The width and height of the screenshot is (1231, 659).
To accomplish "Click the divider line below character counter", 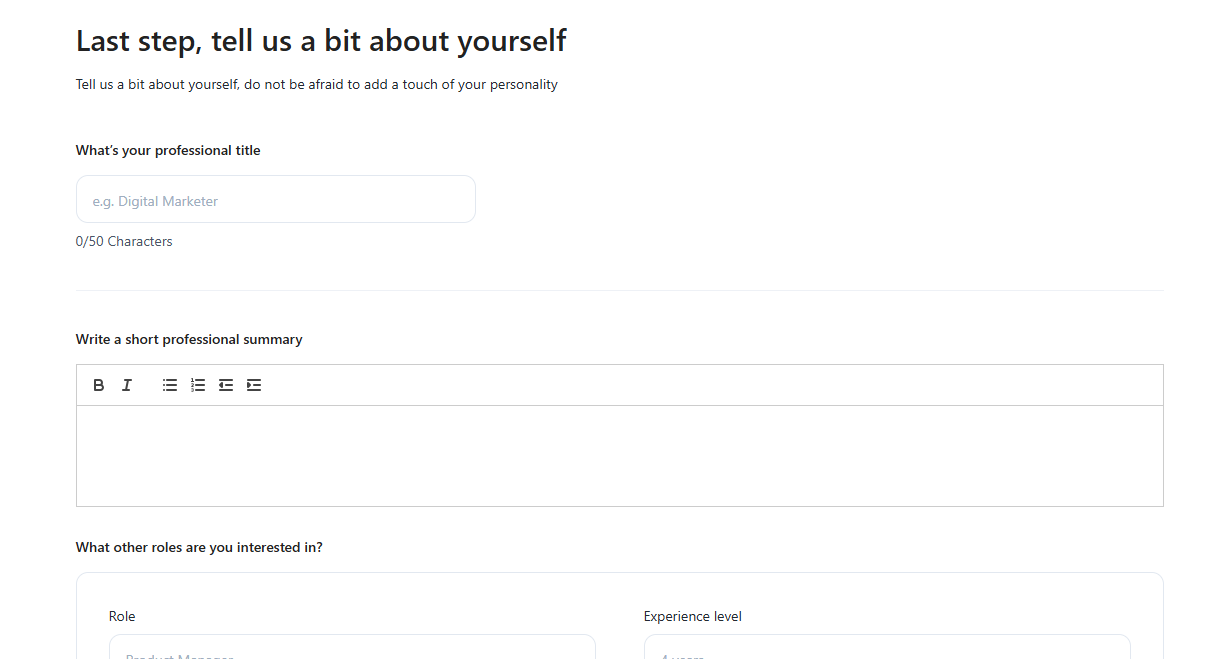I will pyautogui.click(x=619, y=291).
